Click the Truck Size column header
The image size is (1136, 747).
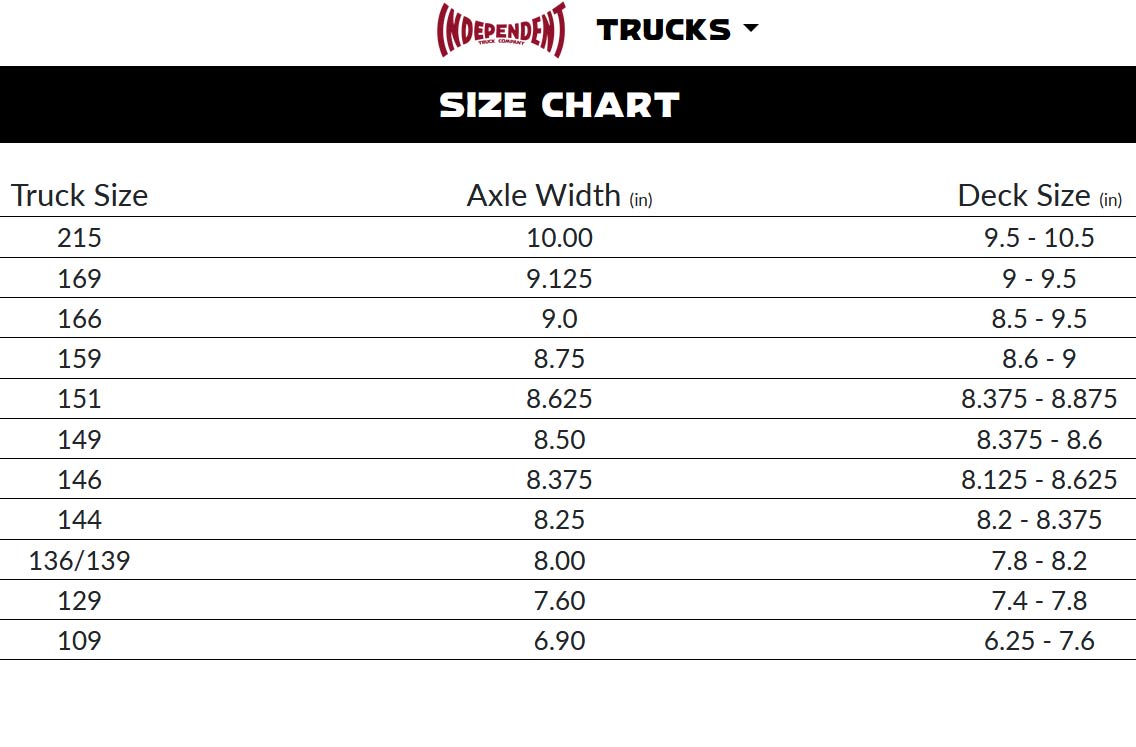(x=80, y=195)
